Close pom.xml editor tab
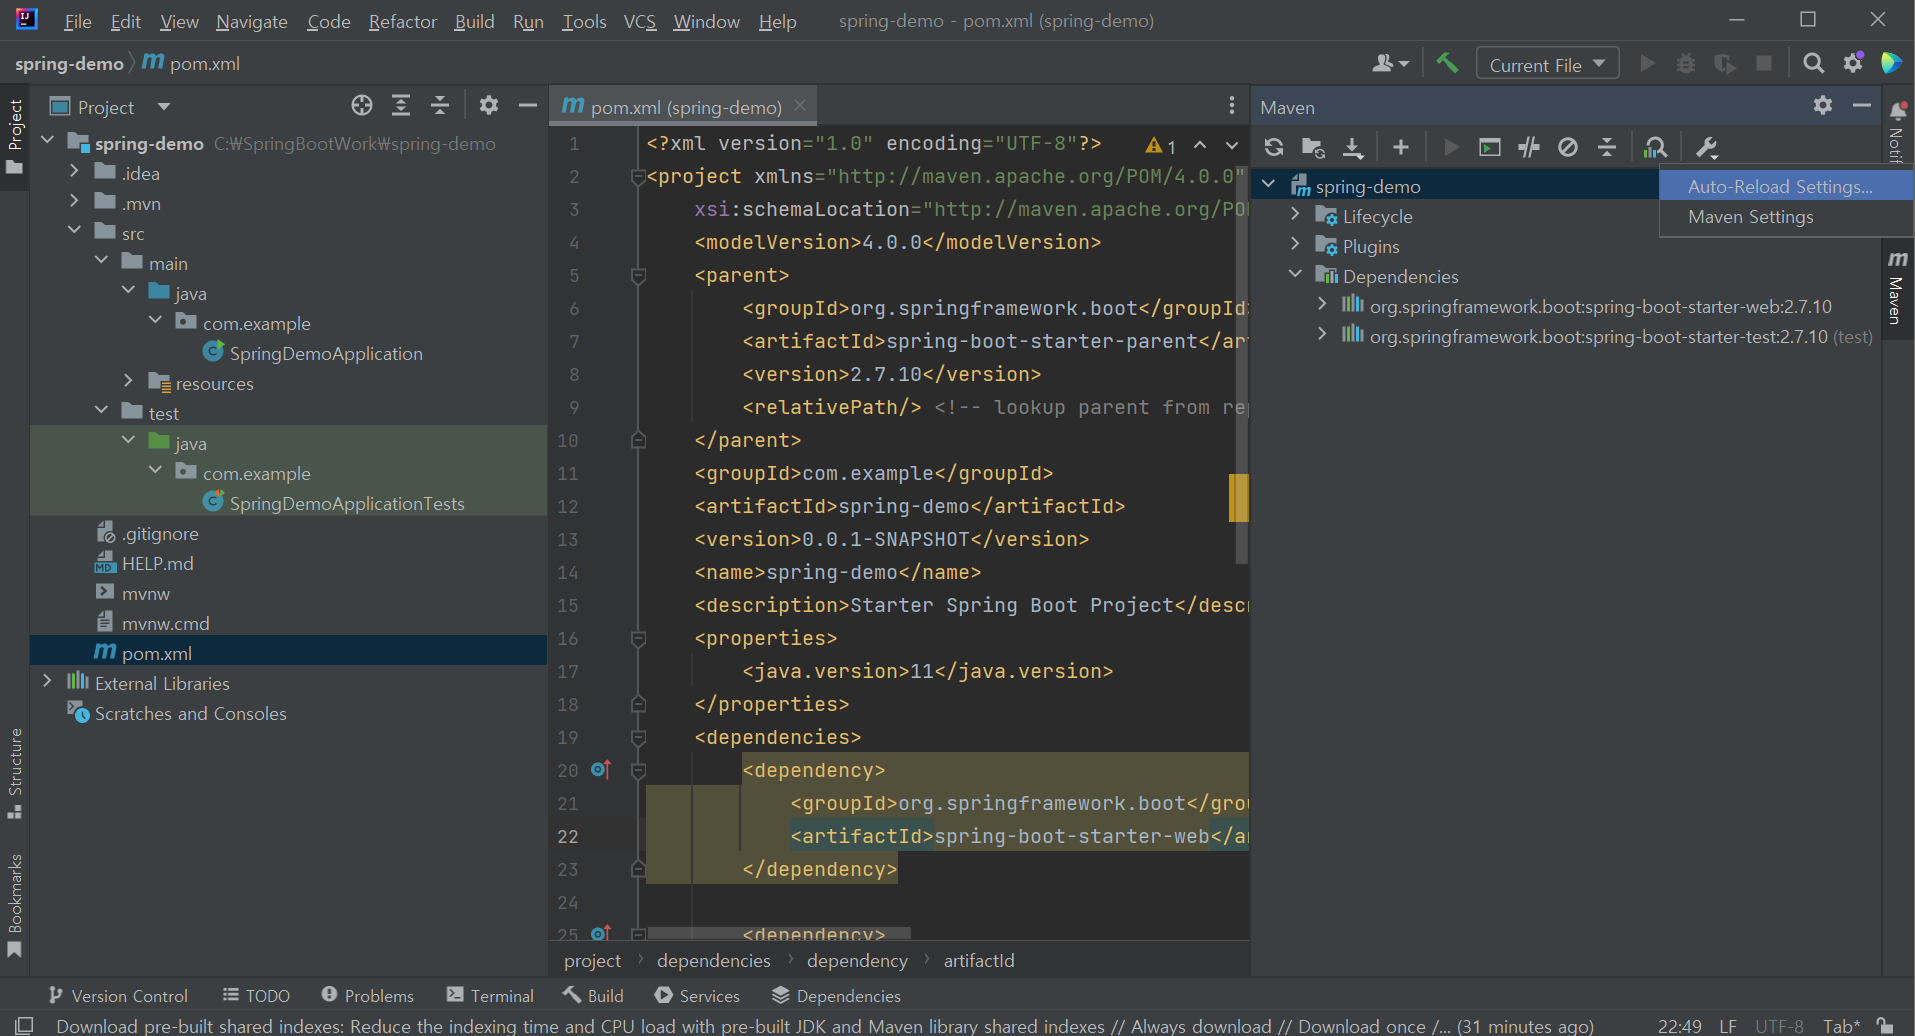The image size is (1915, 1036). point(800,105)
